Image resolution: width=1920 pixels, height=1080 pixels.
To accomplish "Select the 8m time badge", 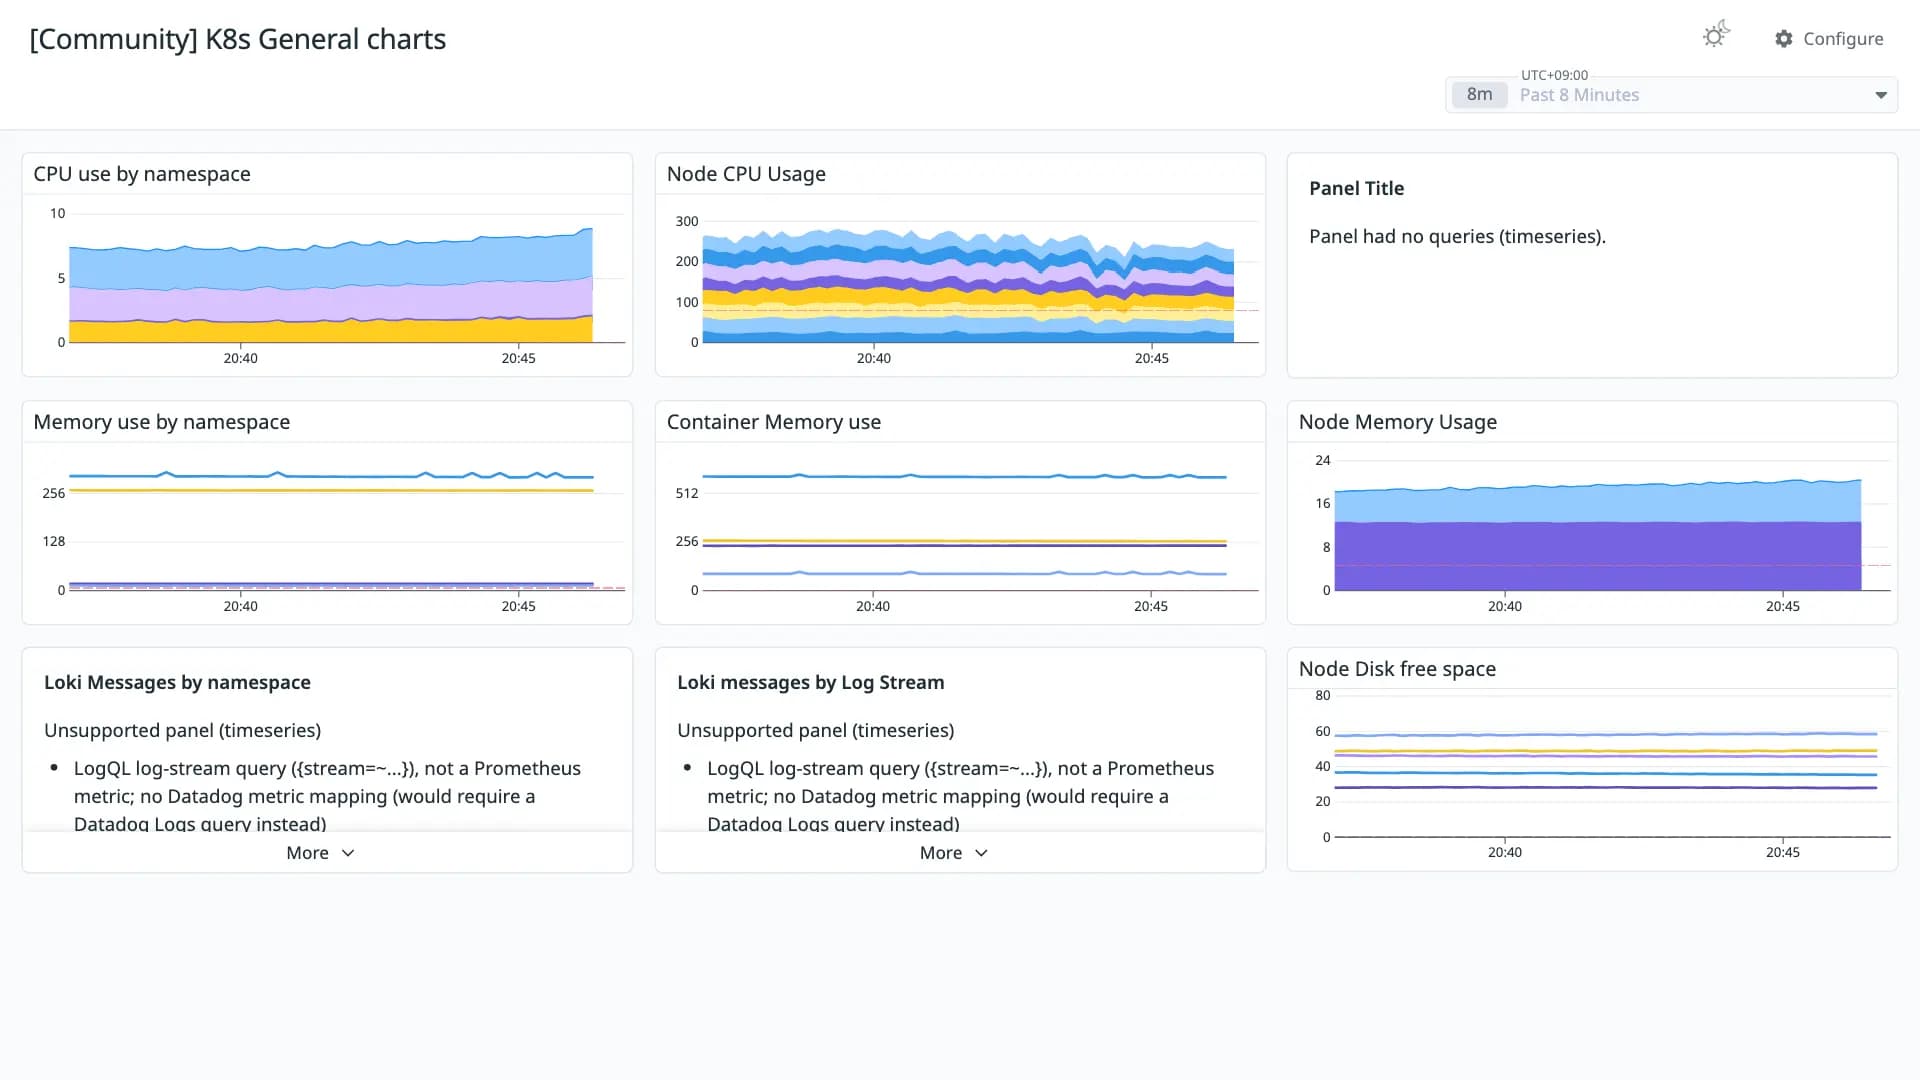I will tap(1479, 95).
